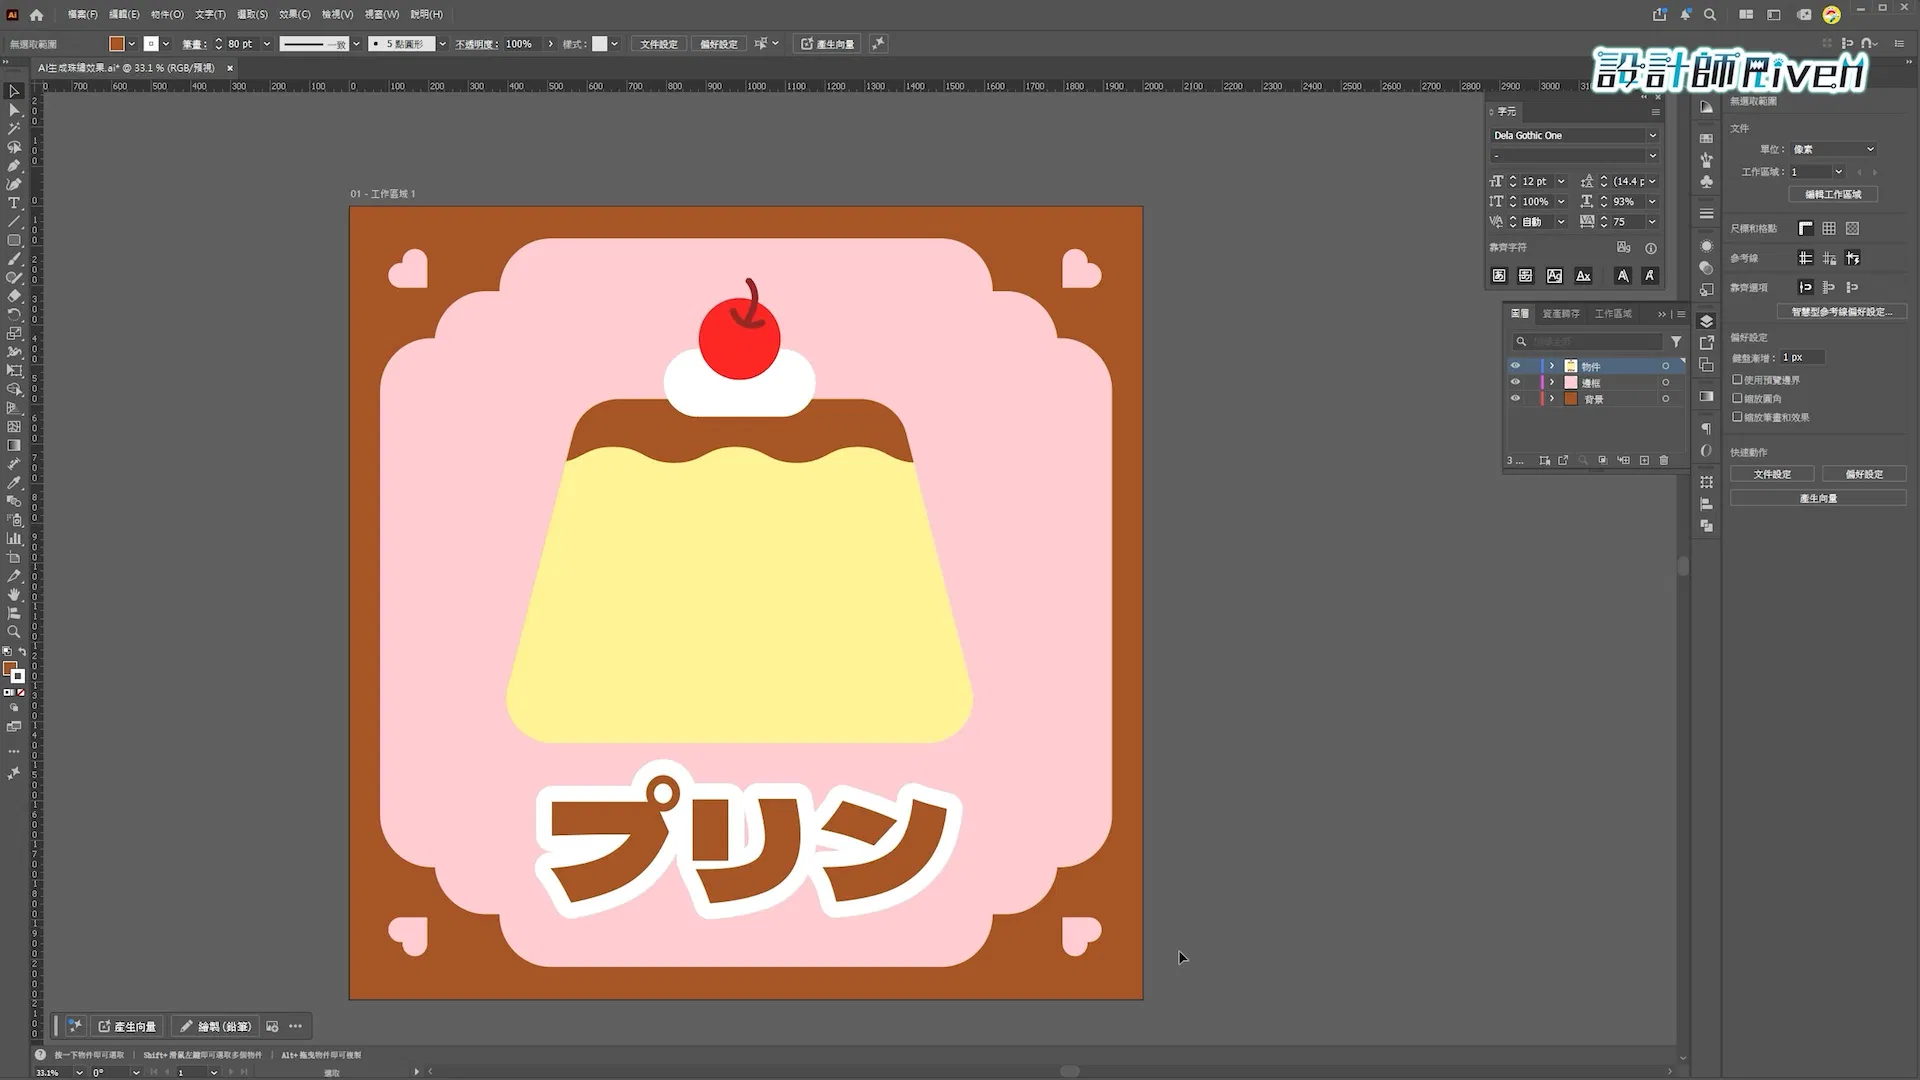Select the Eyedropper tool
This screenshot has height=1080, width=1920.
(14, 483)
